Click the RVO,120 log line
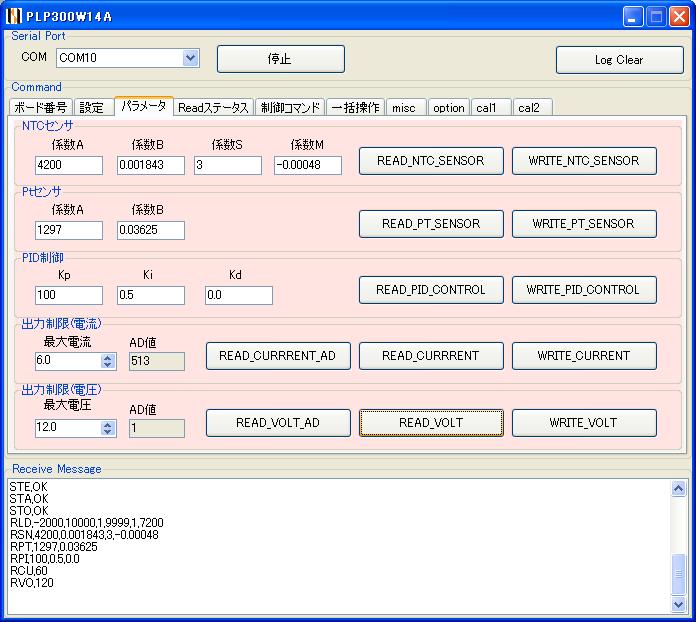 point(32,582)
